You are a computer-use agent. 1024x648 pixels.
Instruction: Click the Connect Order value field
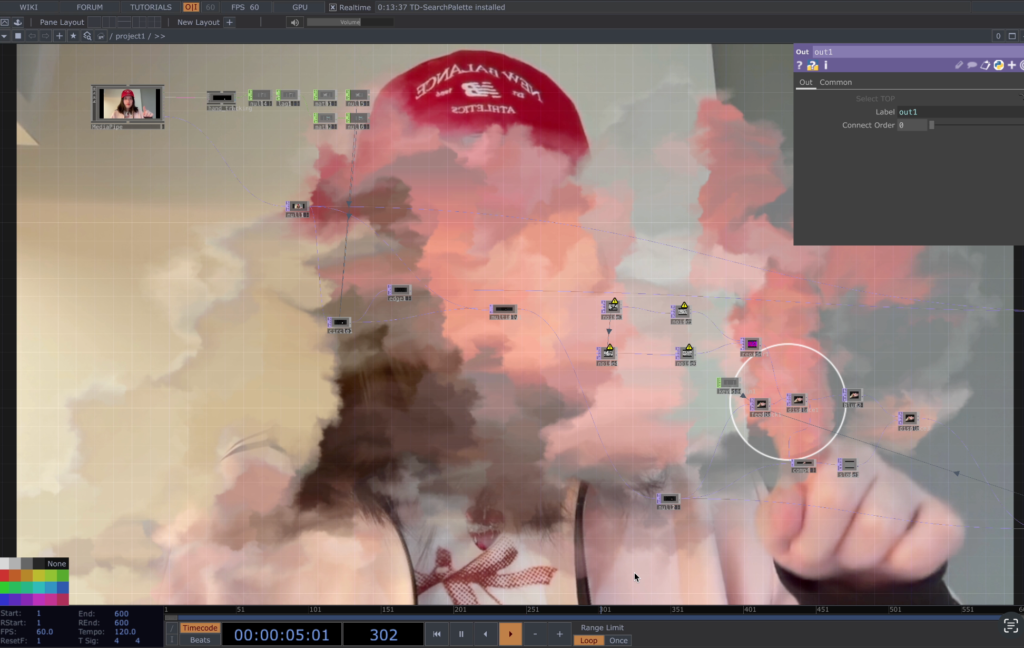tap(912, 125)
